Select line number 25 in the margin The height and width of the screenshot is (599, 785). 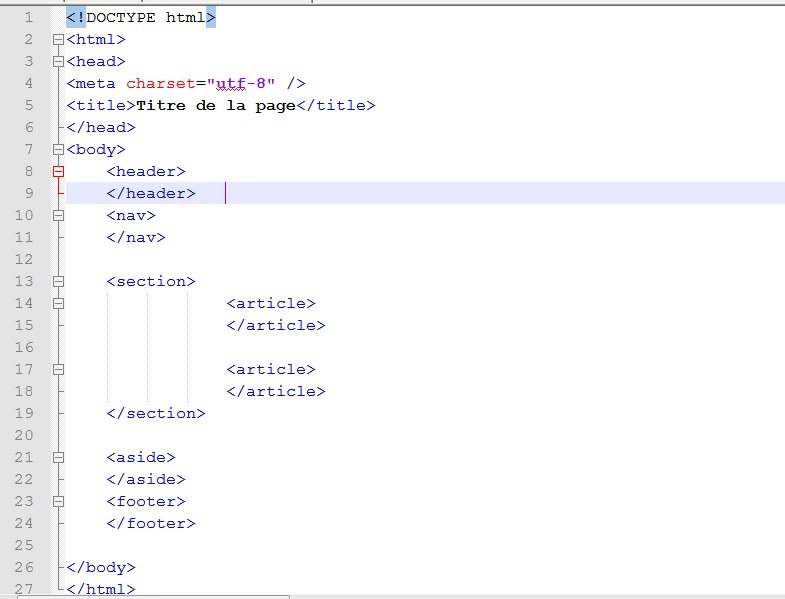click(x=24, y=545)
